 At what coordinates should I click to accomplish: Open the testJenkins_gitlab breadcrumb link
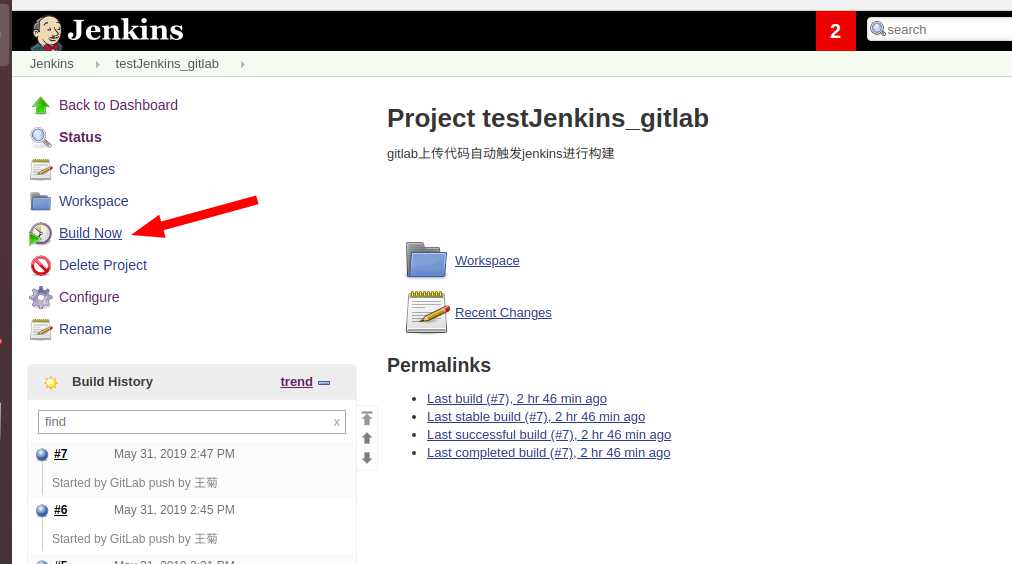[x=167, y=64]
